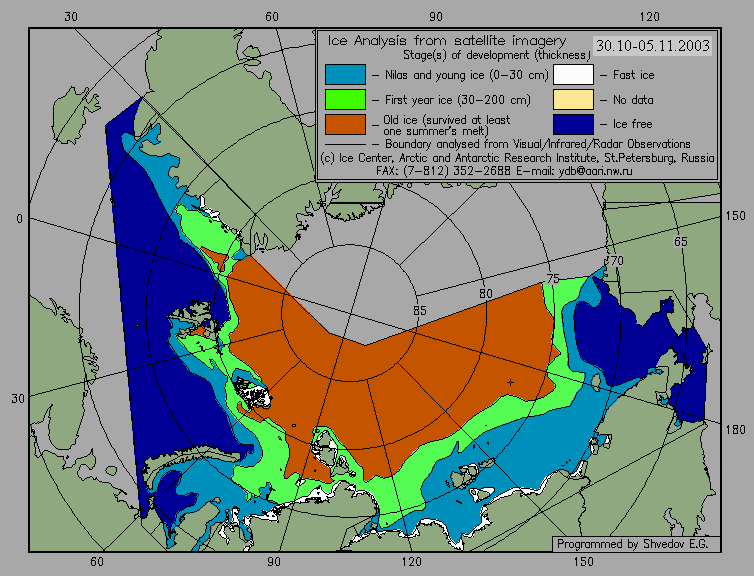This screenshot has height=576, width=754.
Task: Click the bottom 60 longitude label
Action: pos(97,562)
